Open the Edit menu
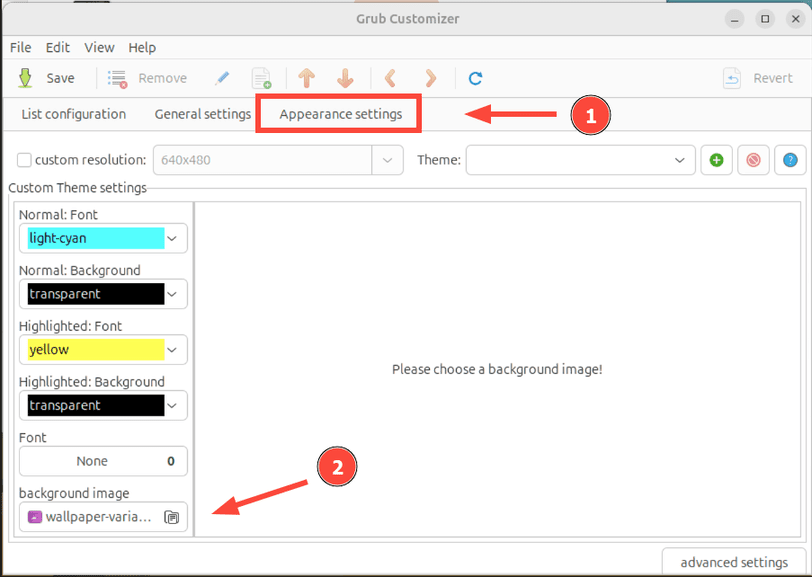Image resolution: width=812 pixels, height=577 pixels. click(57, 47)
